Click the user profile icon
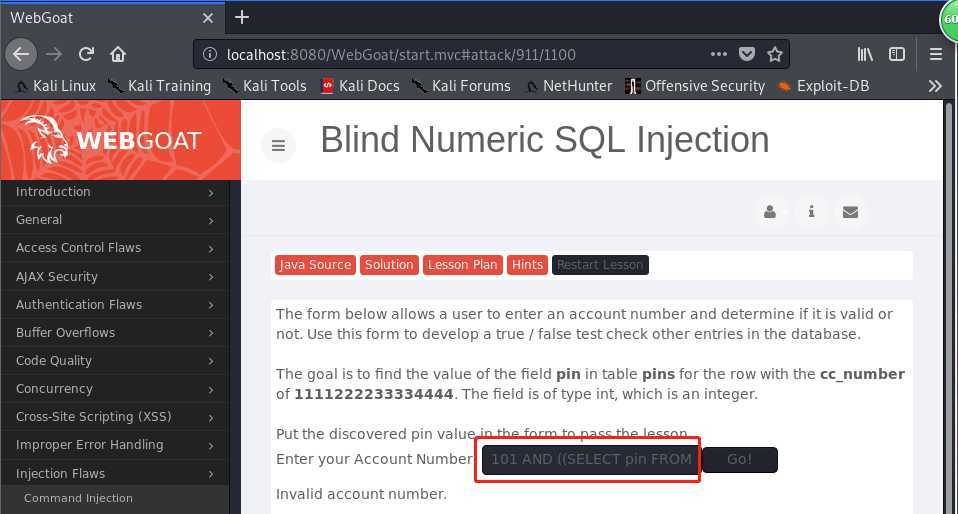Viewport: 958px width, 514px height. (x=770, y=212)
